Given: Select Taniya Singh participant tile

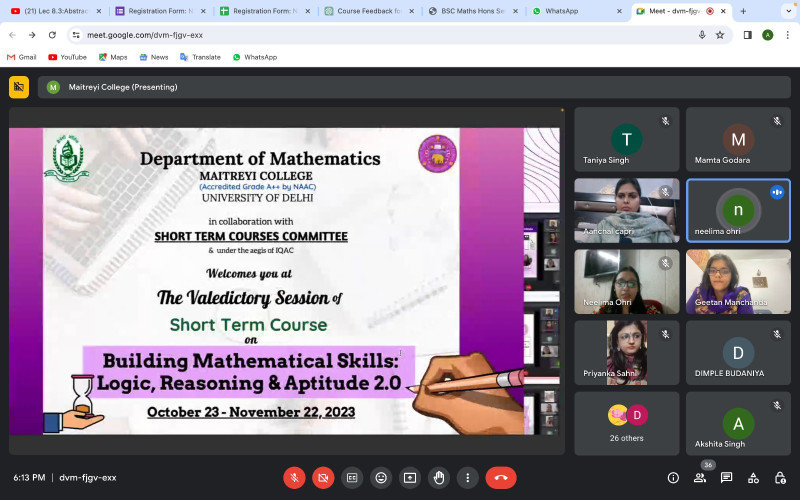Looking at the screenshot, I should (x=627, y=139).
